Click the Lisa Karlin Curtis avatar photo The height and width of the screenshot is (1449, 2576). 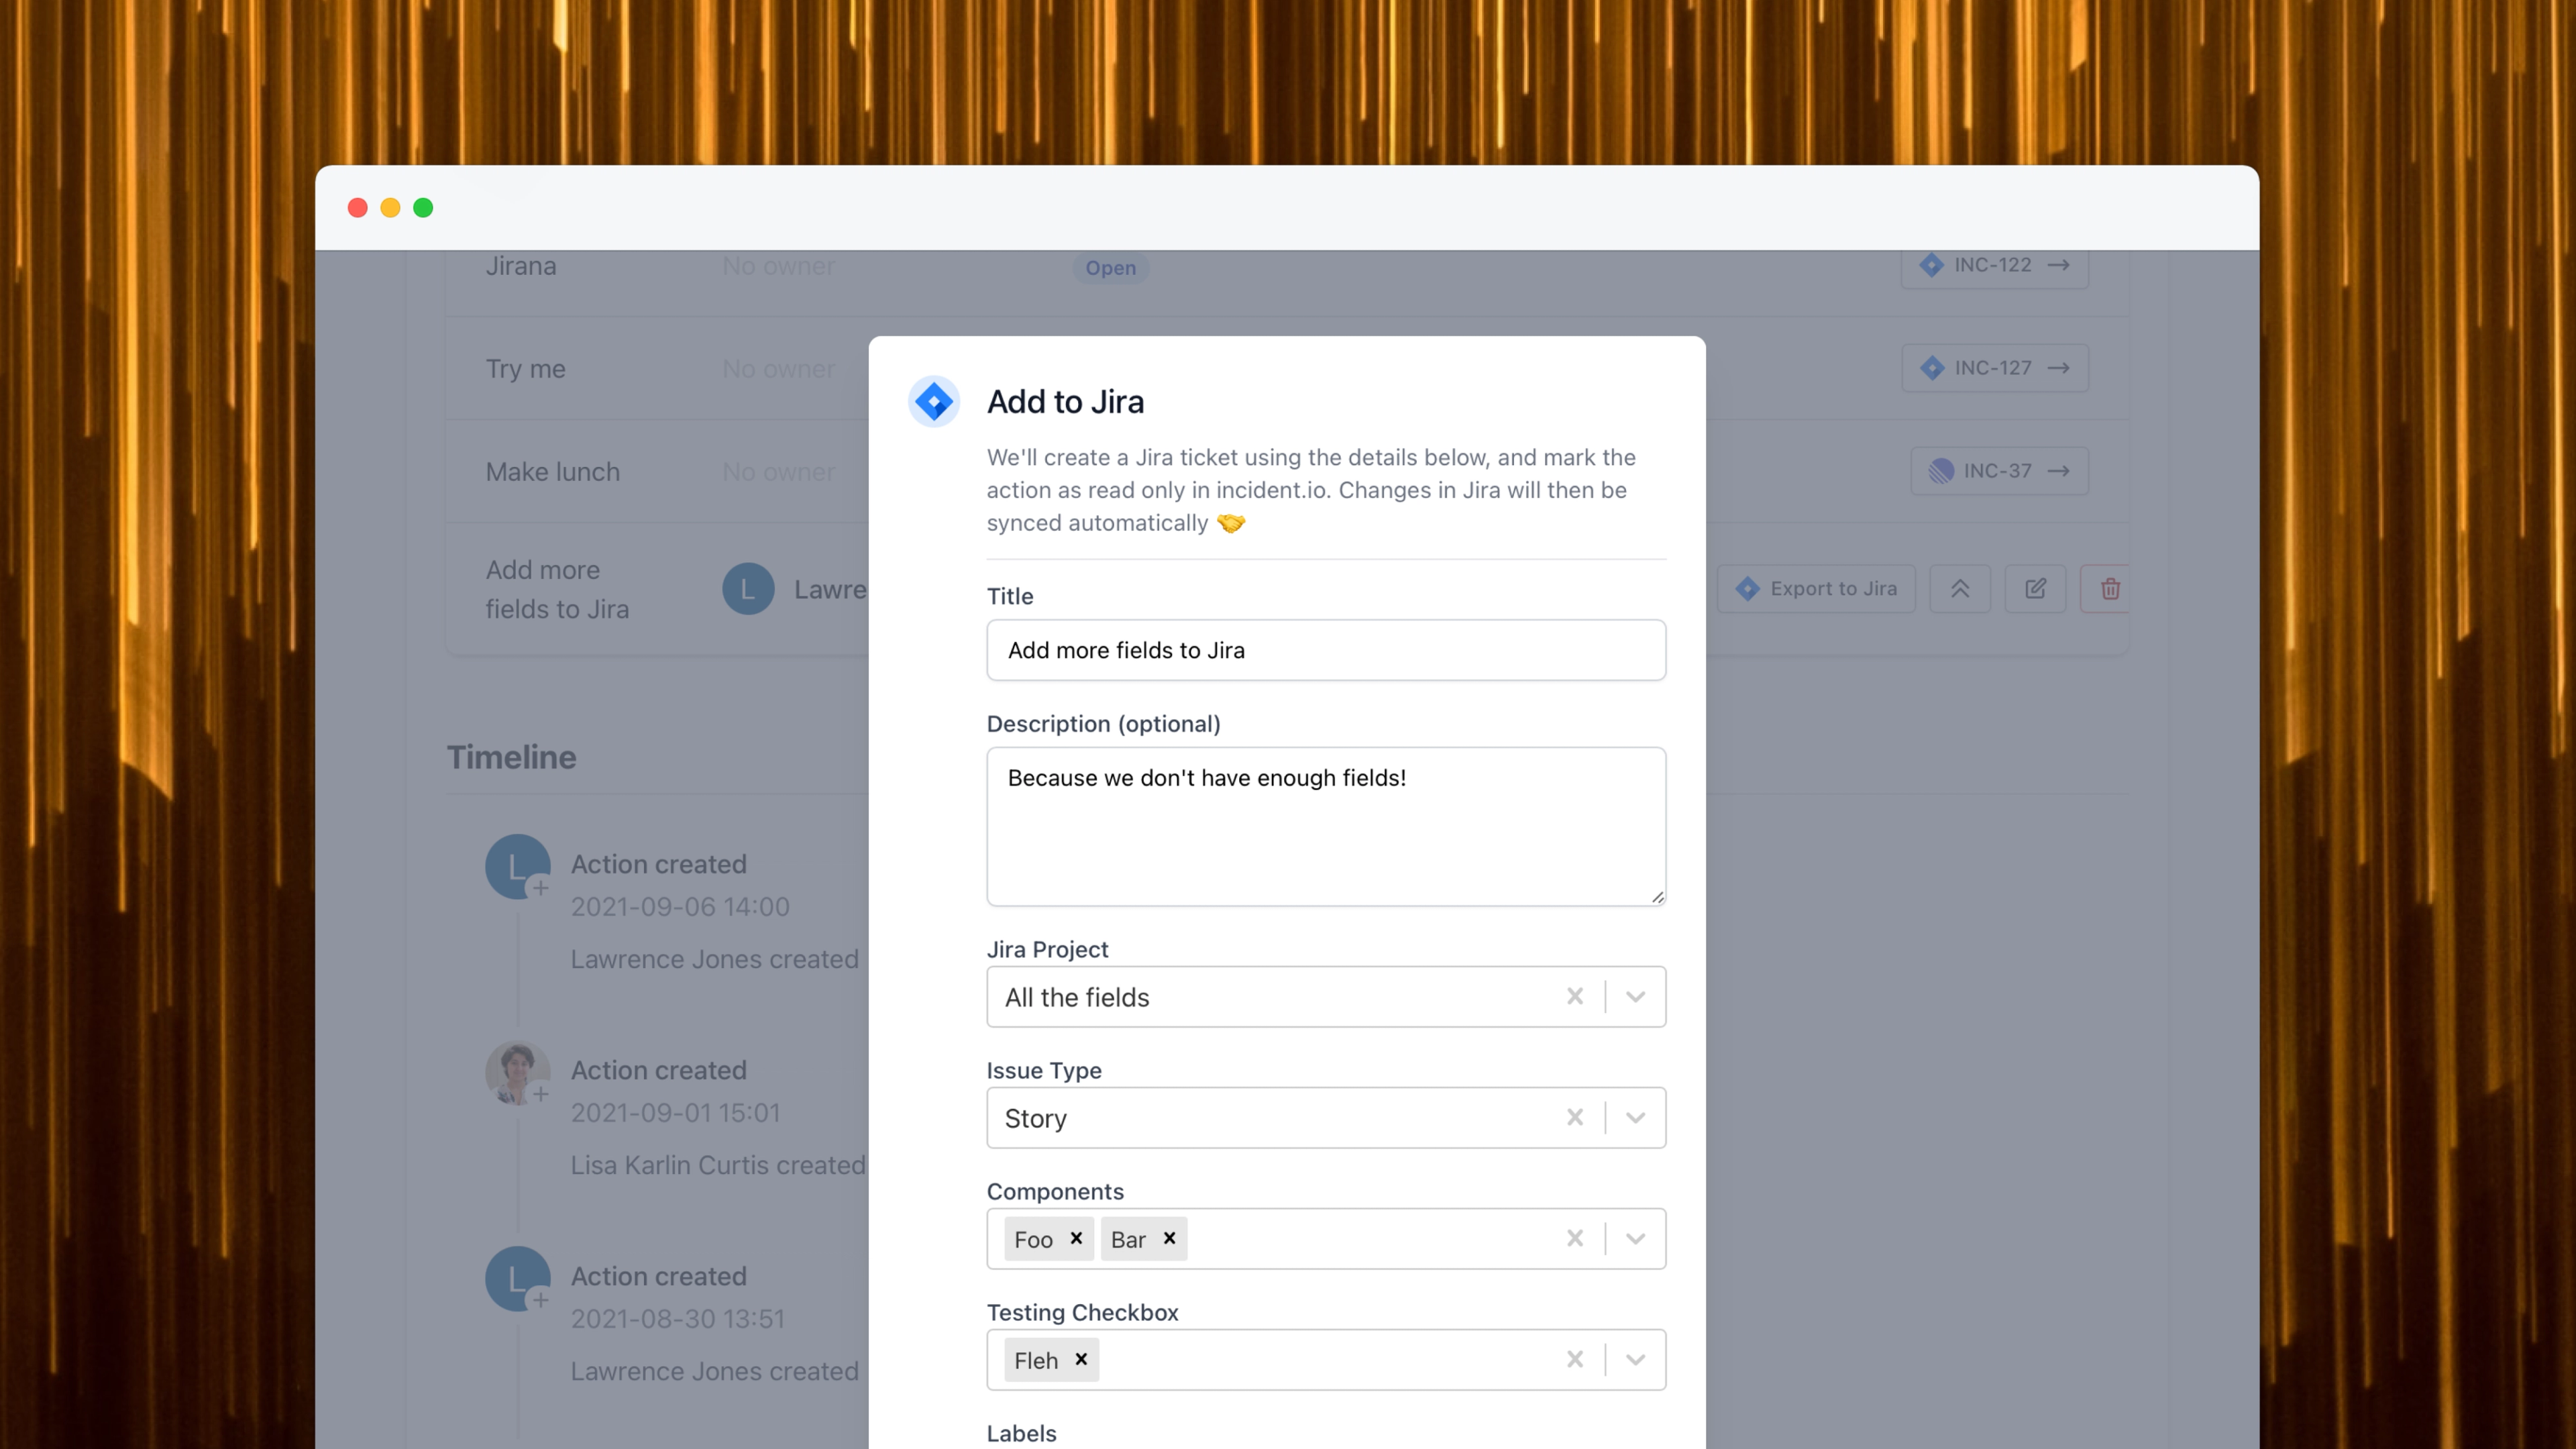pos(517,1073)
